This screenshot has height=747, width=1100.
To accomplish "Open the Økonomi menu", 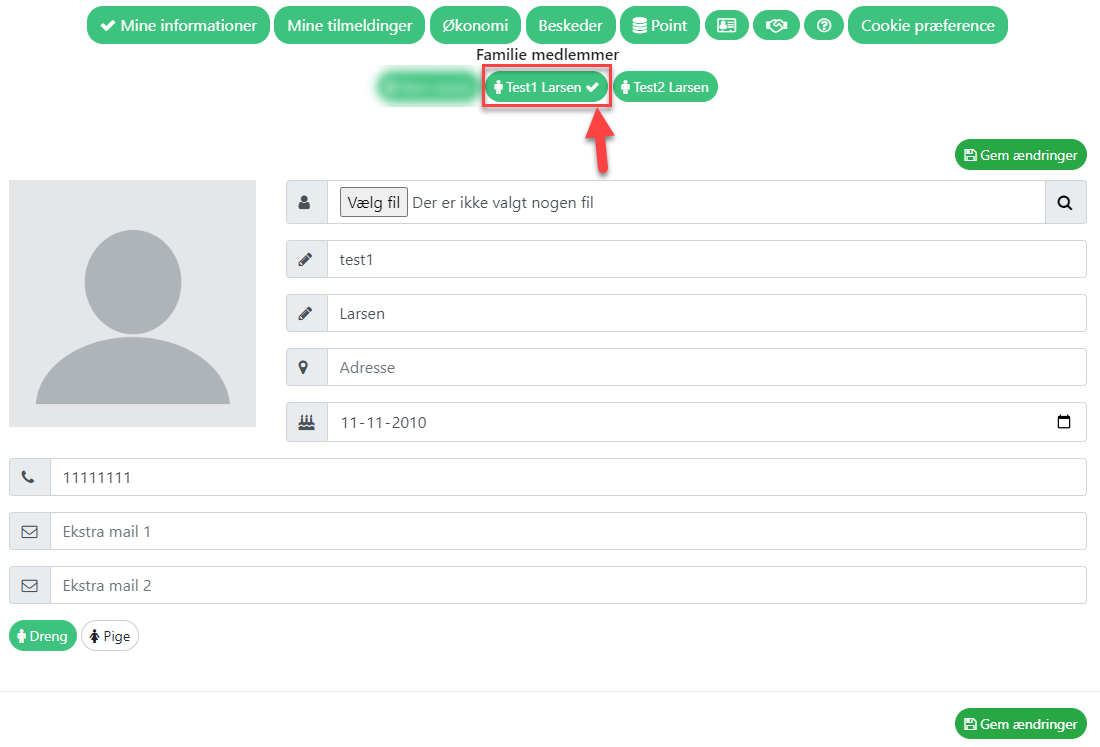I will [x=475, y=26].
